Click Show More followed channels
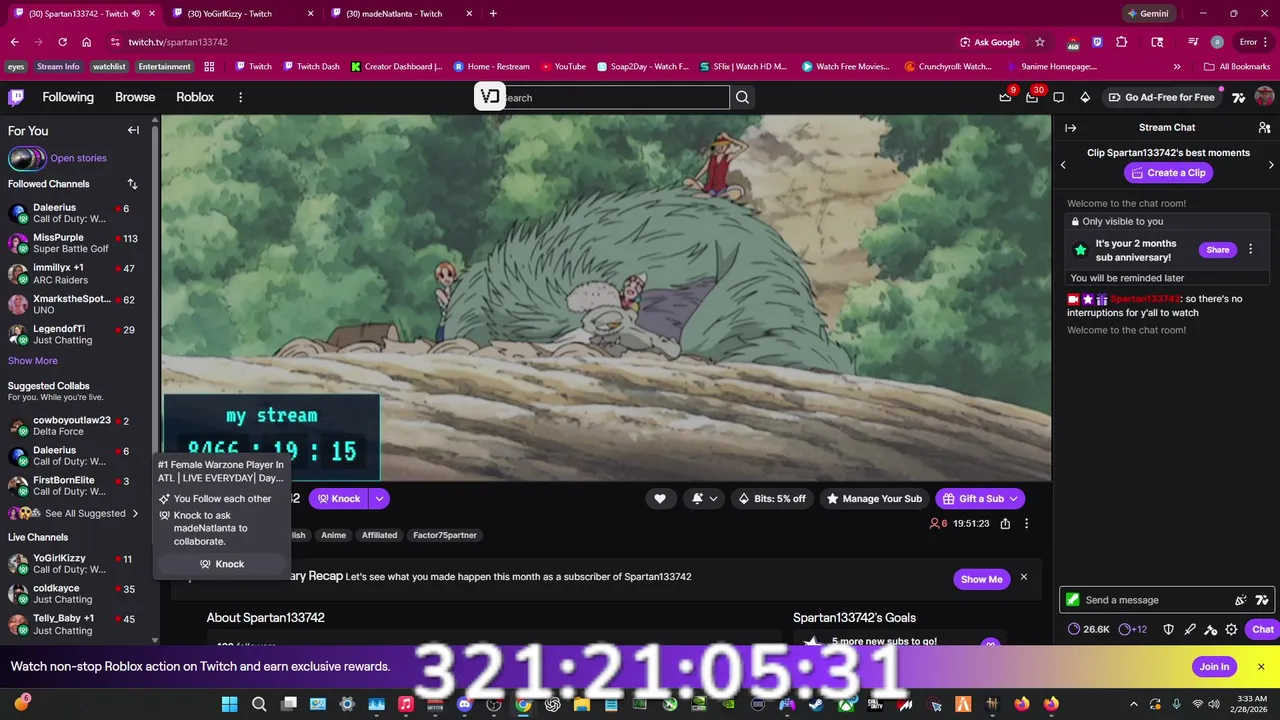 click(33, 361)
